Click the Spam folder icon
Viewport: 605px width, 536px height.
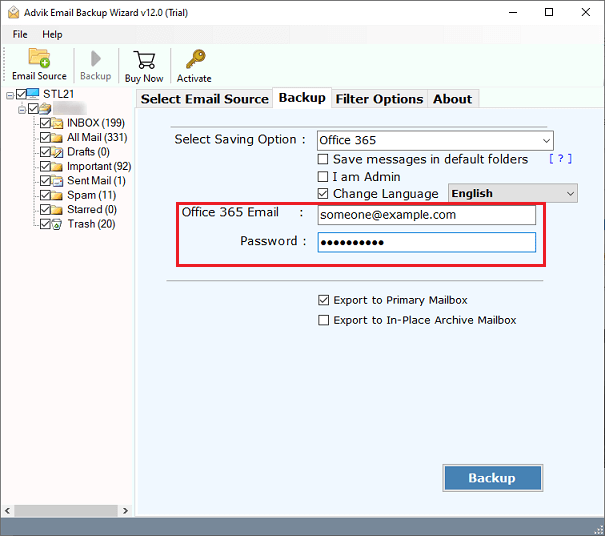pyautogui.click(x=57, y=195)
